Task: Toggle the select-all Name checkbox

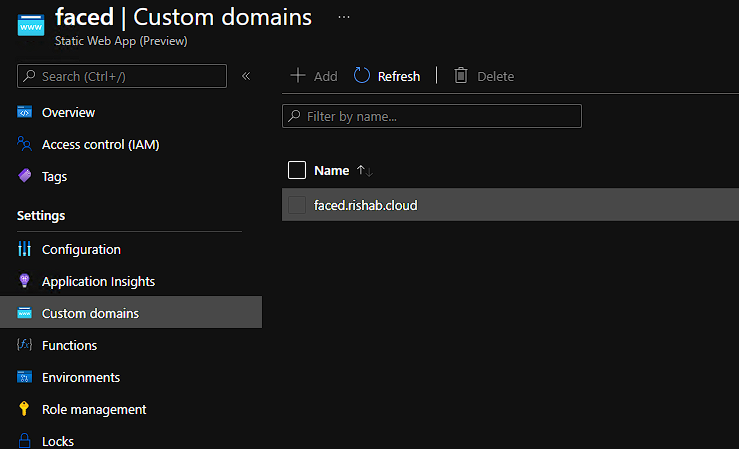Action: pos(297,170)
